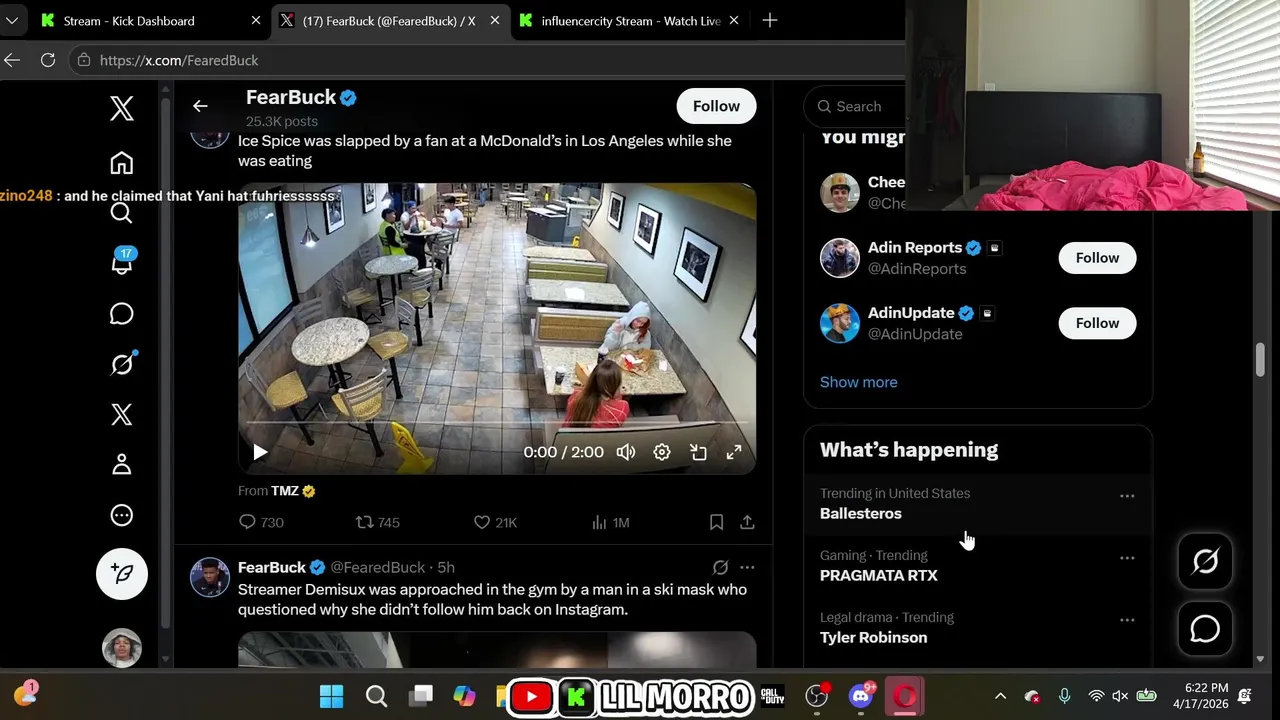
Task: Open Call of Duty taskbar icon
Action: point(772,696)
